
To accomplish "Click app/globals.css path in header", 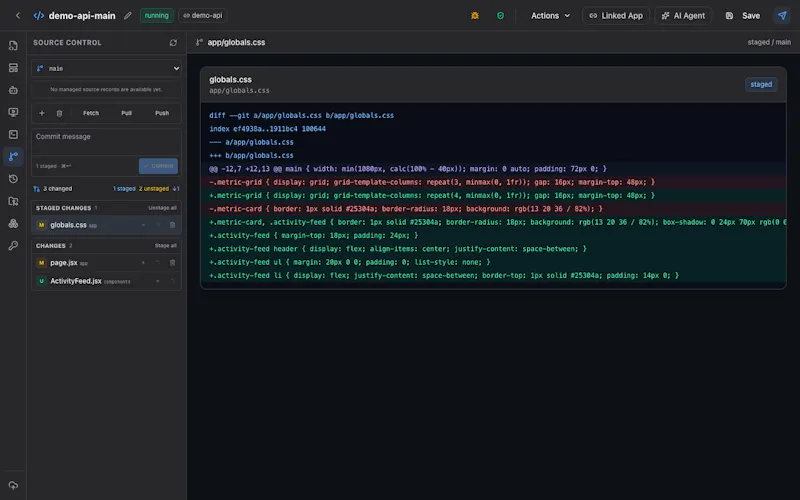I will [x=236, y=42].
